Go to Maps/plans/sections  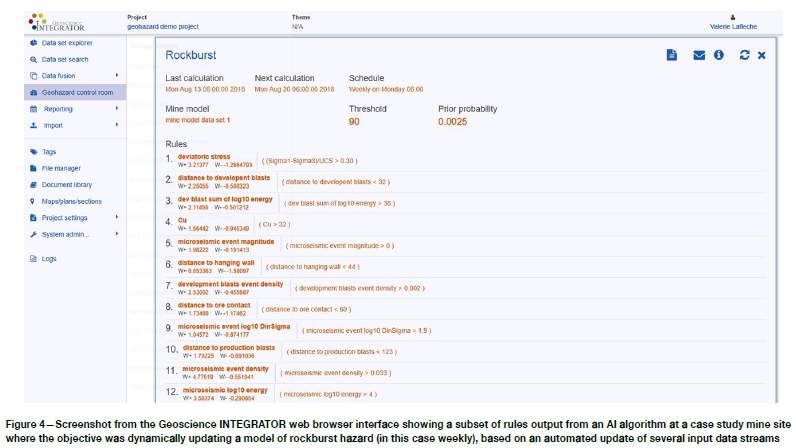pos(74,201)
